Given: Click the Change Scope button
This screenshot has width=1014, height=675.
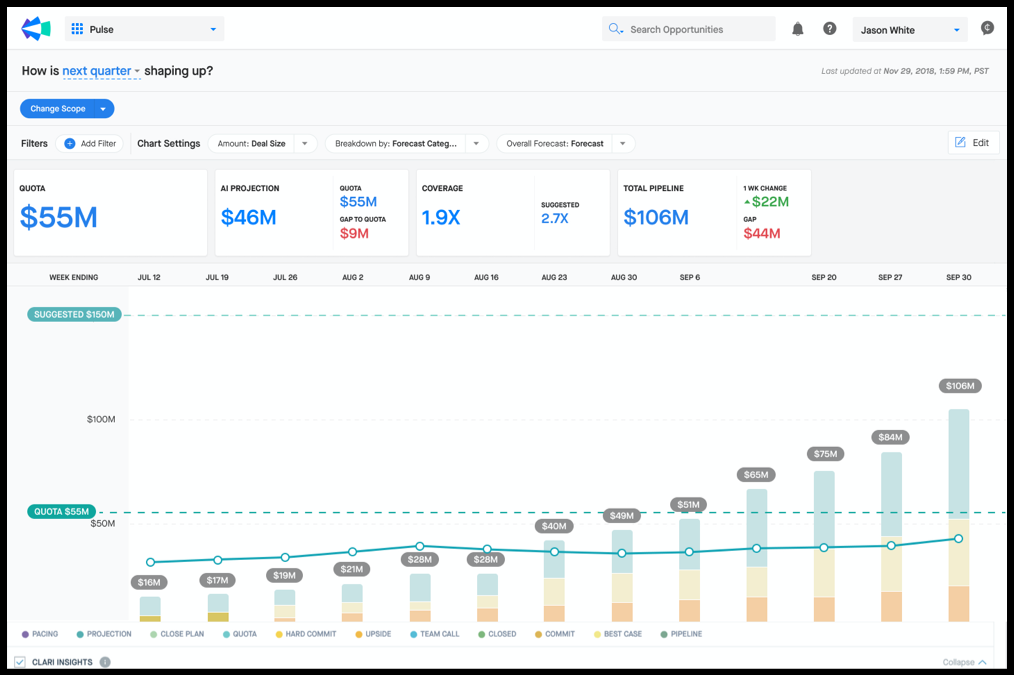Looking at the screenshot, I should pos(58,109).
